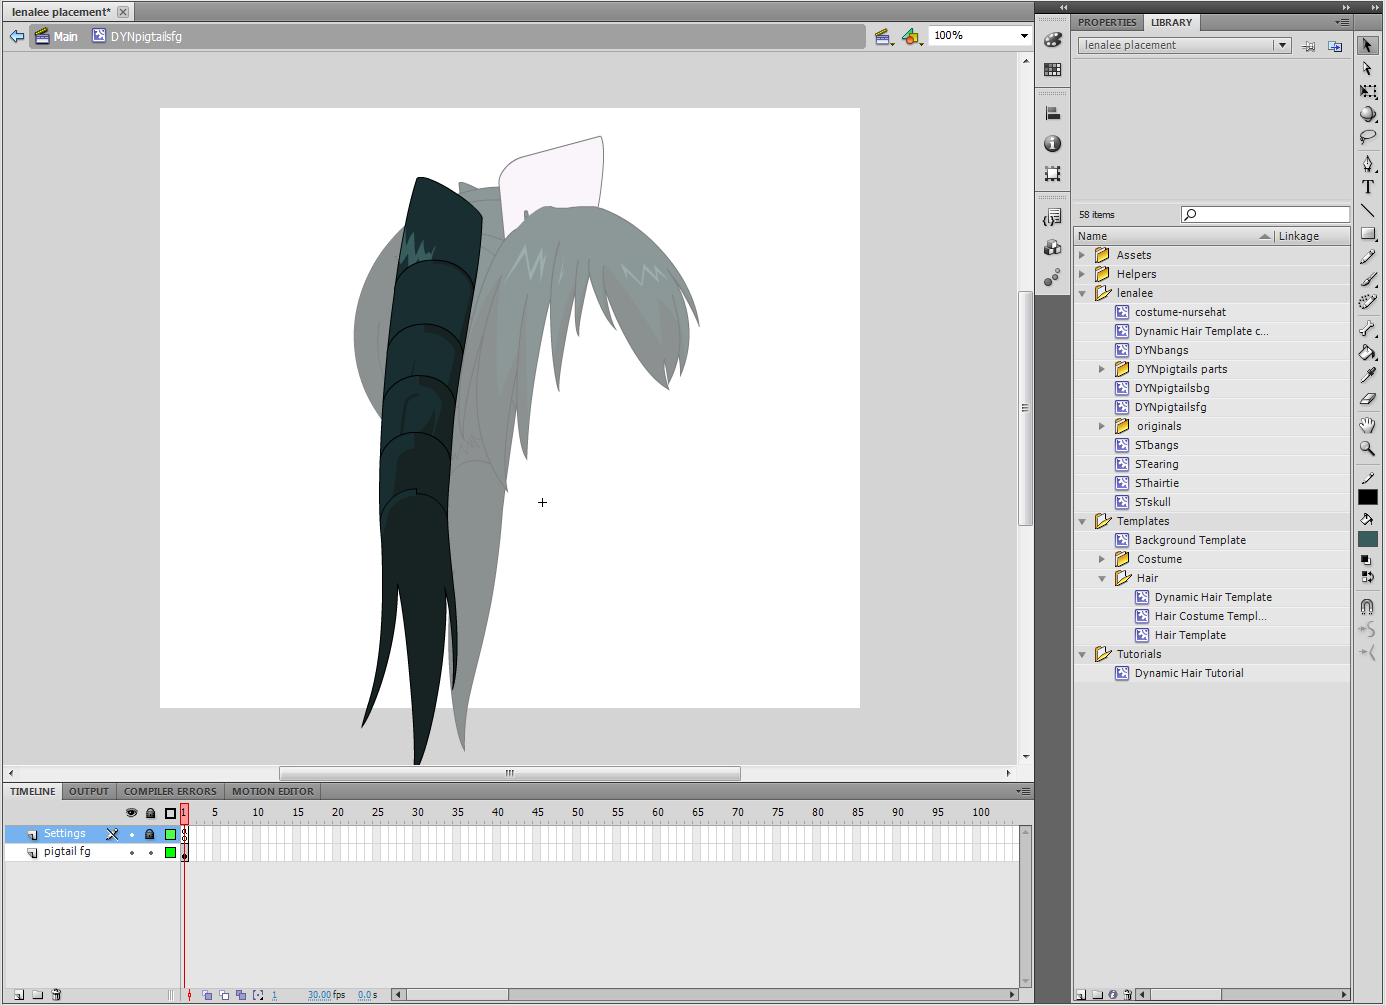Select the Pen tool
The width and height of the screenshot is (1386, 1006).
coord(1367,163)
